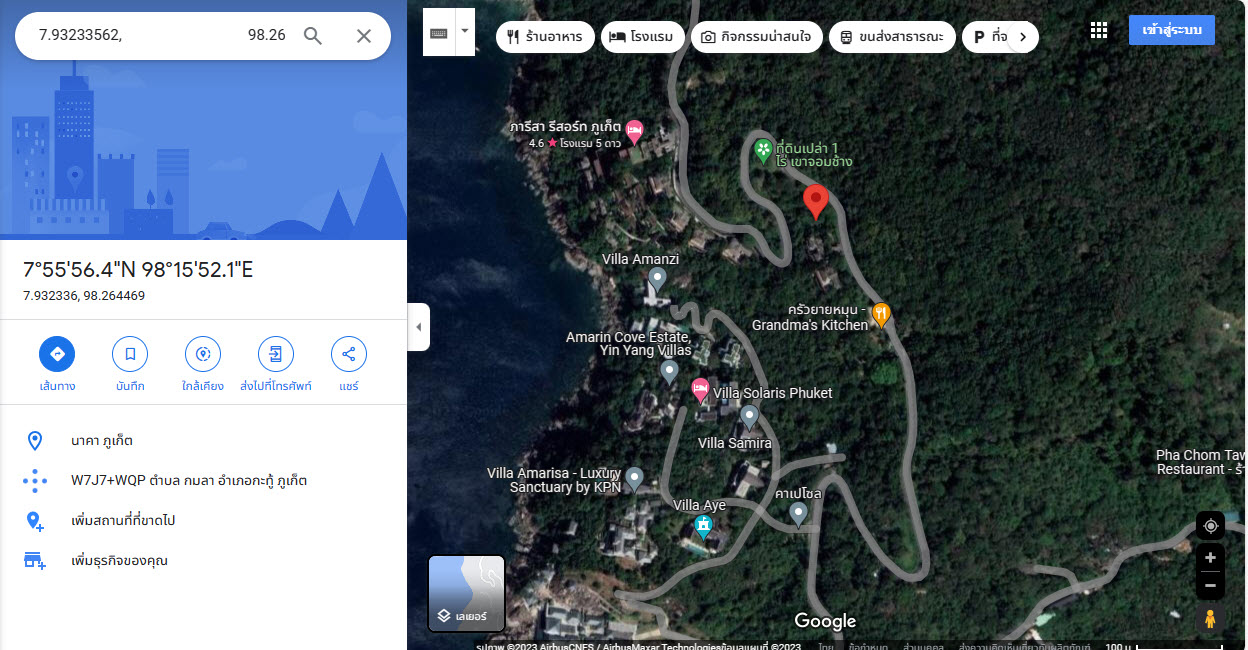
Task: Zoom in with the plus button
Action: [1210, 558]
